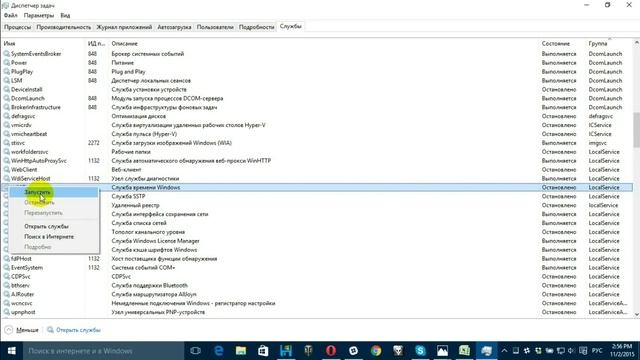Select the DcomLaunch service name

point(28,98)
